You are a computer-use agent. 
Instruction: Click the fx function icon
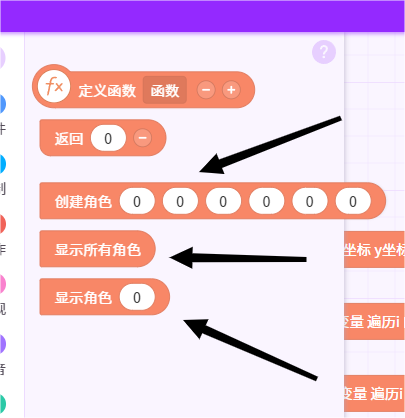[x=54, y=86]
